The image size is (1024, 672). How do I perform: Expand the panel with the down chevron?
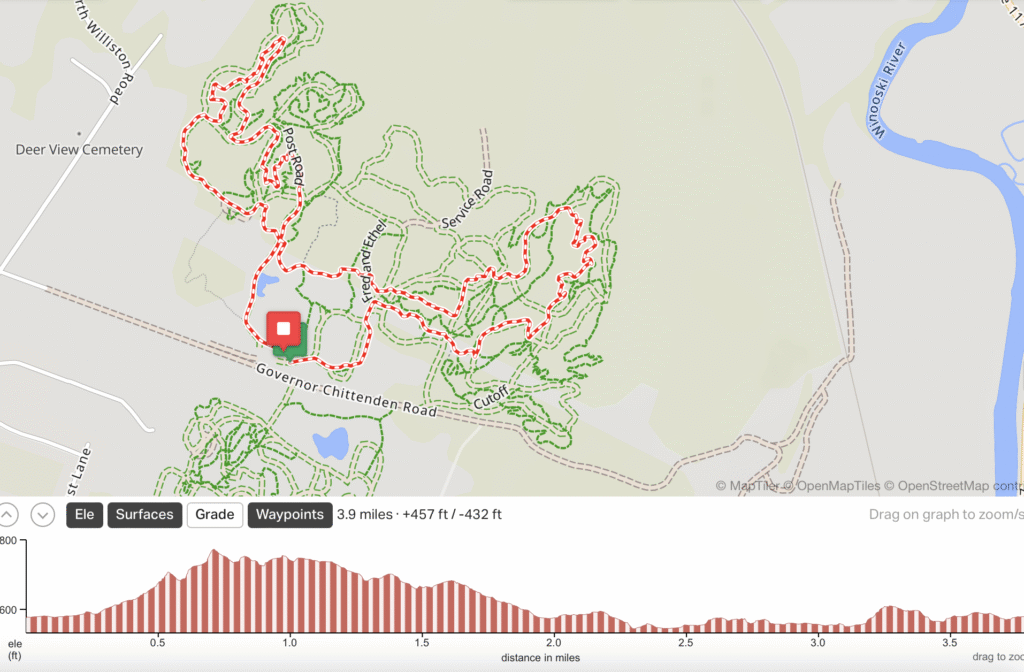point(42,515)
